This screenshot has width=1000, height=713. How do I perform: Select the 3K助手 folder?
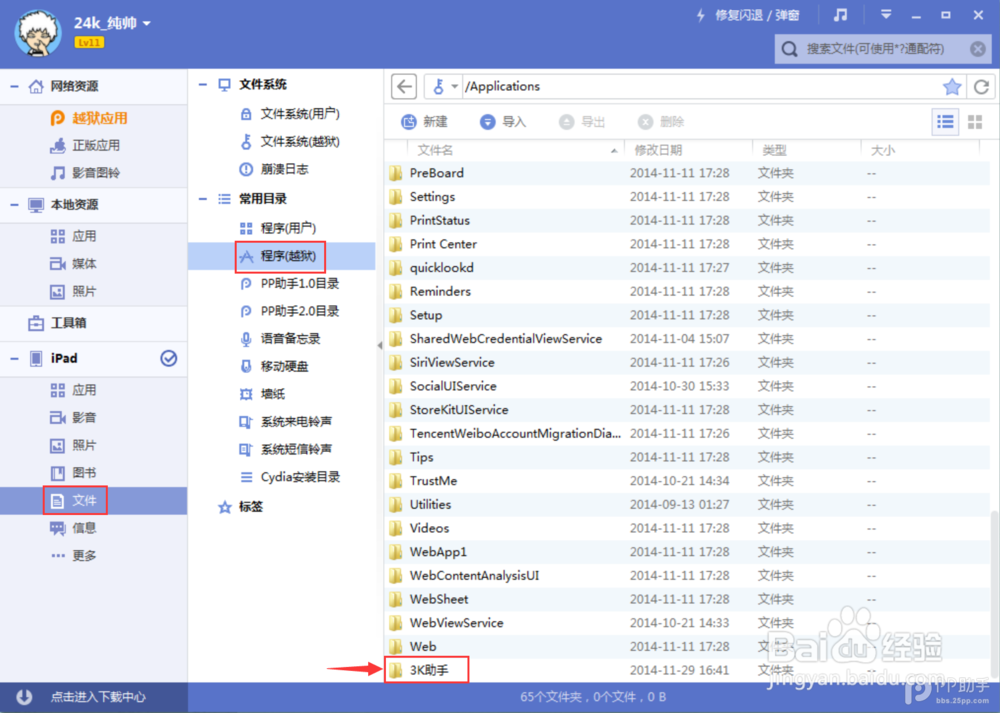tap(426, 670)
